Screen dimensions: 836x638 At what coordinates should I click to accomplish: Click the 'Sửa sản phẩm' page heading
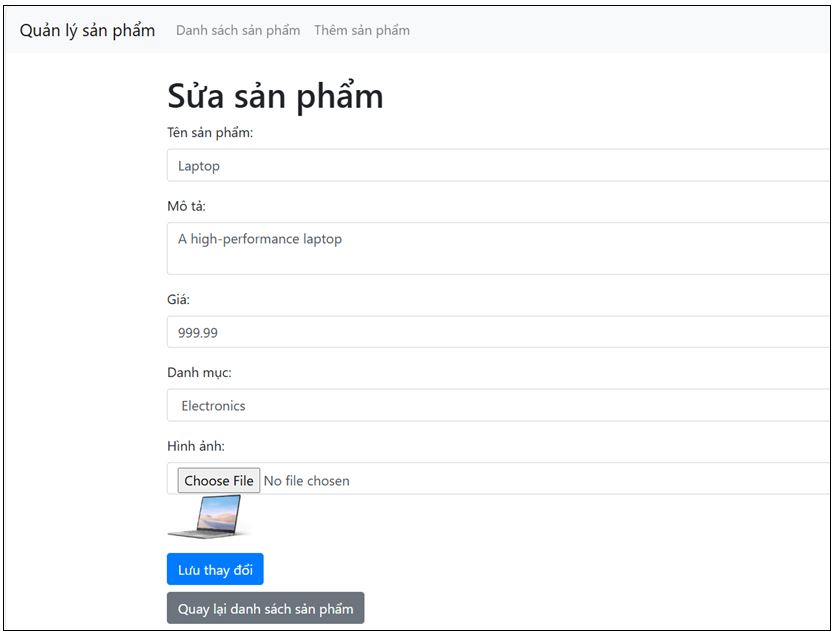coord(275,96)
